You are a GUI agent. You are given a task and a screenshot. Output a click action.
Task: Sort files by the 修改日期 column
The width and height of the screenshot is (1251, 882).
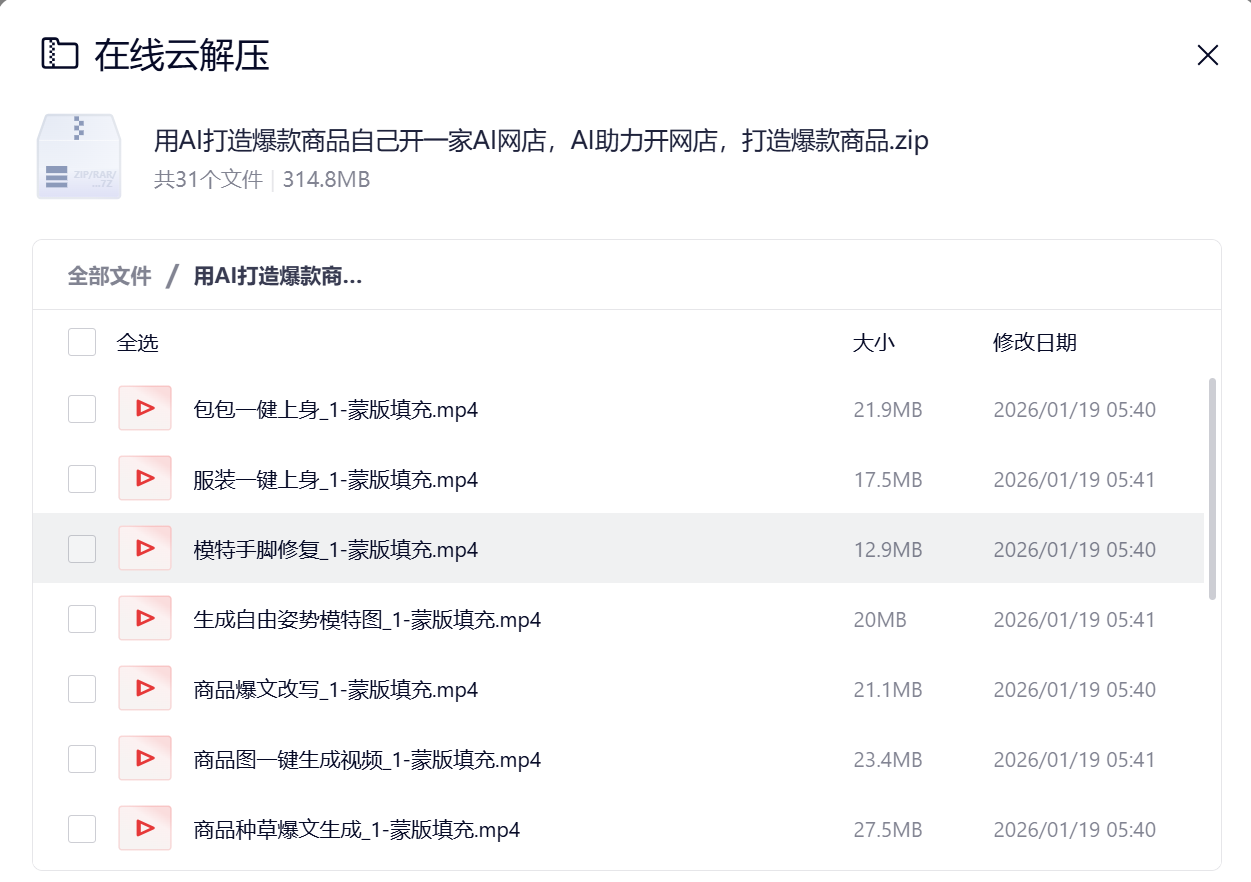click(1036, 341)
